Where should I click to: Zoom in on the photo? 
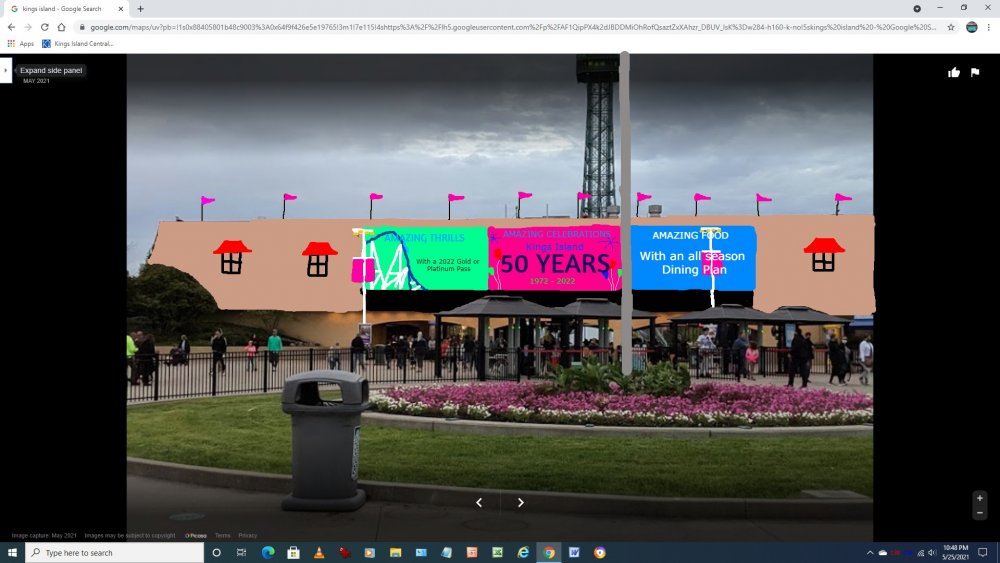point(980,498)
